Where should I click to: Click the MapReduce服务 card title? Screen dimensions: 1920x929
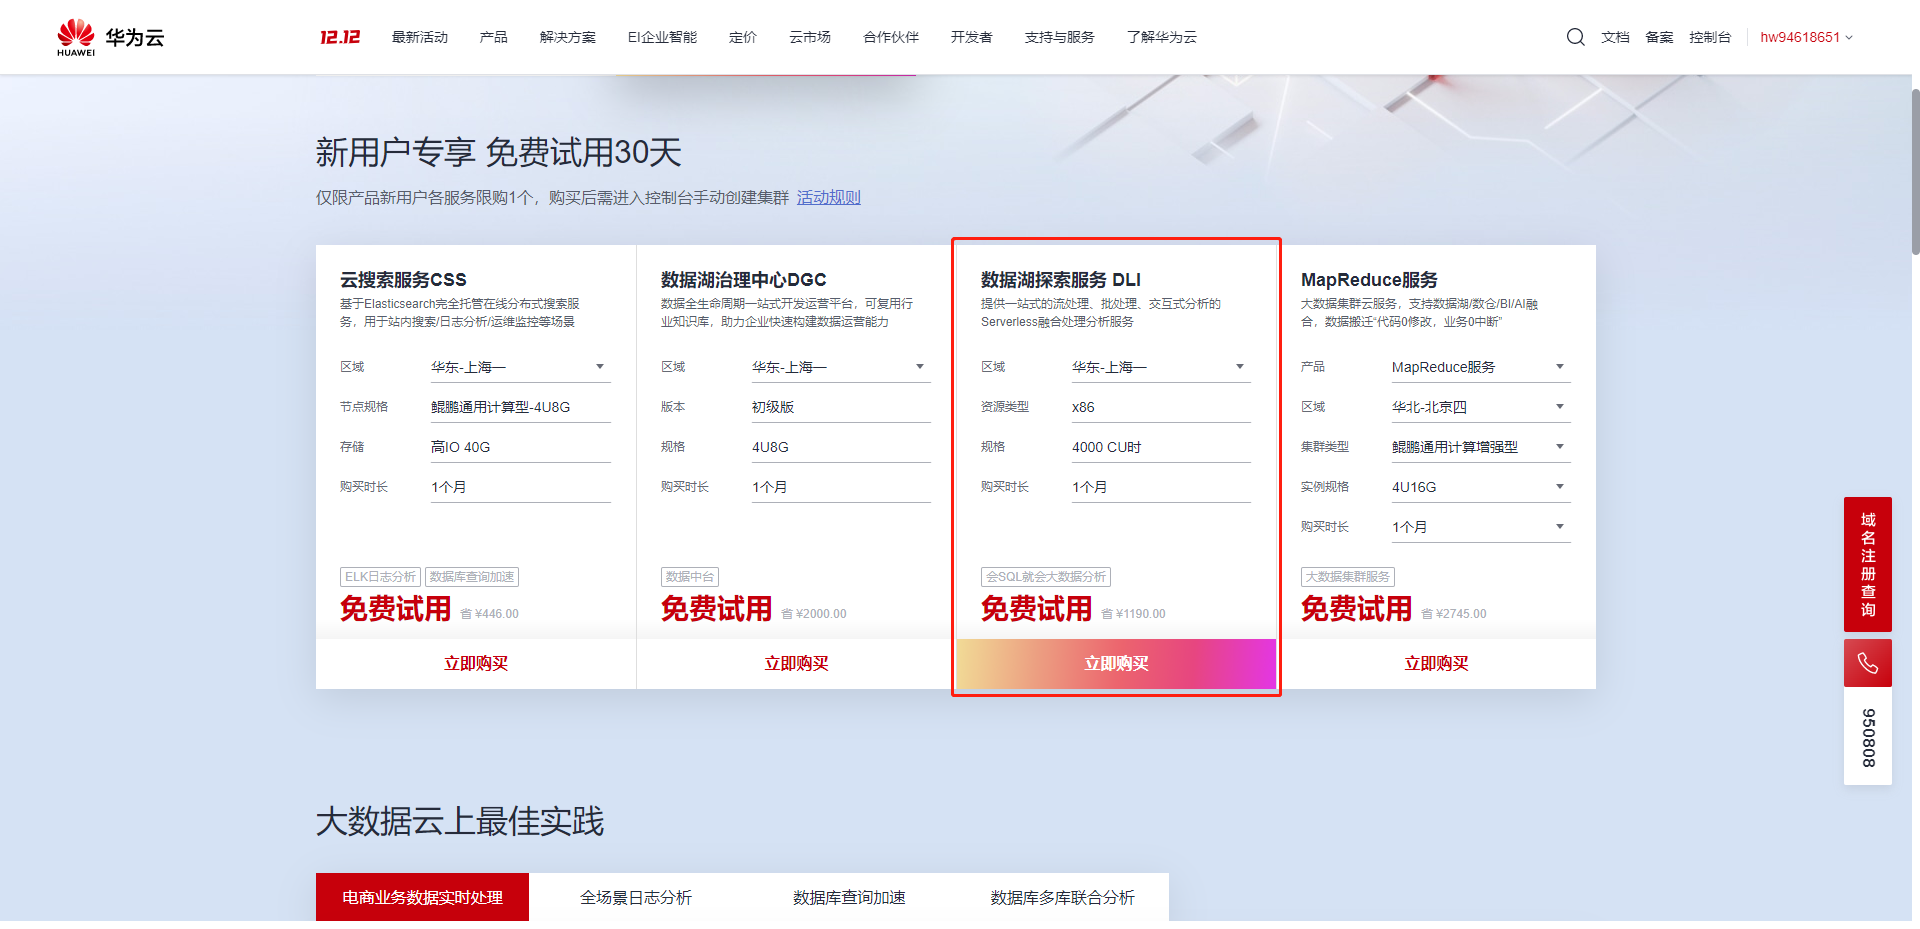click(1369, 280)
